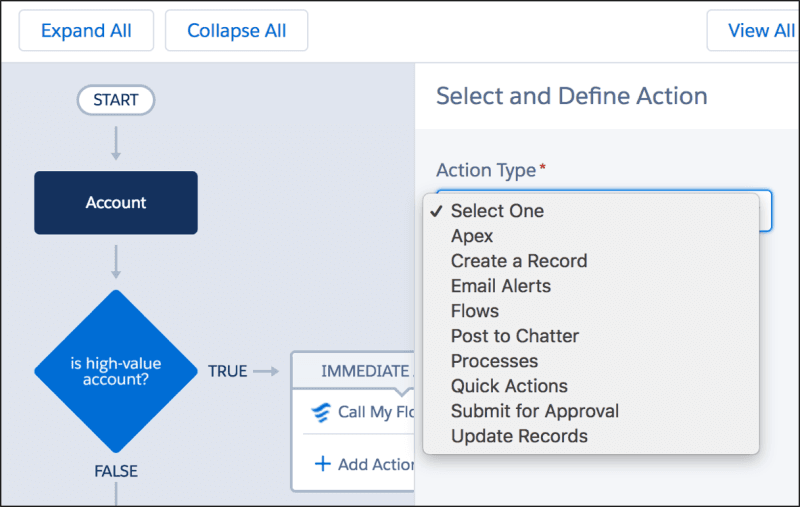Viewport: 800px width, 507px height.
Task: Select Flows as the action type
Action: point(474,311)
